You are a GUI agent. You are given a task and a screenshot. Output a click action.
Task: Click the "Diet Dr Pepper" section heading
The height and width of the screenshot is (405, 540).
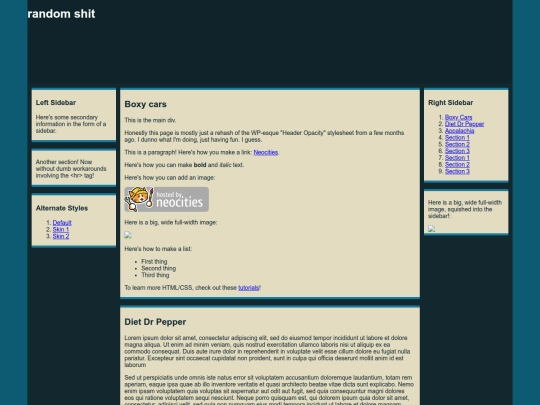coord(155,322)
